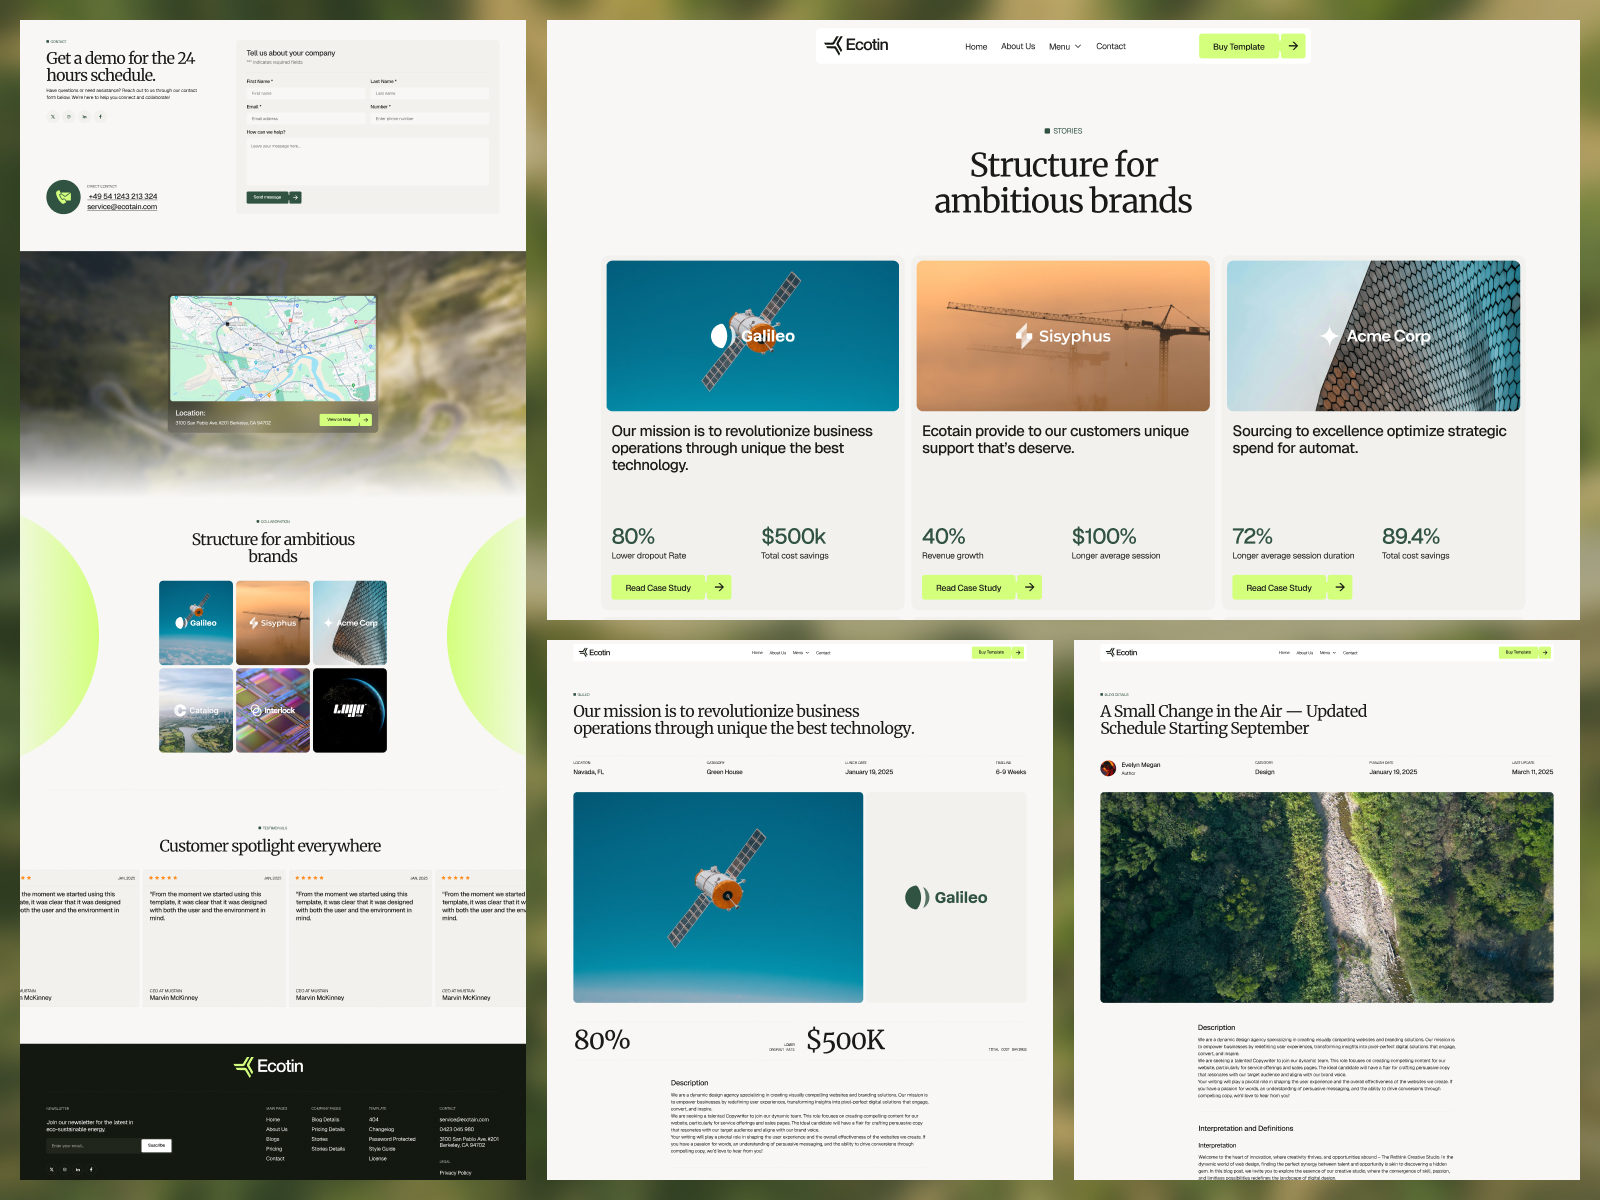
Task: Open the Style Guide footer link
Action: coord(382,1149)
